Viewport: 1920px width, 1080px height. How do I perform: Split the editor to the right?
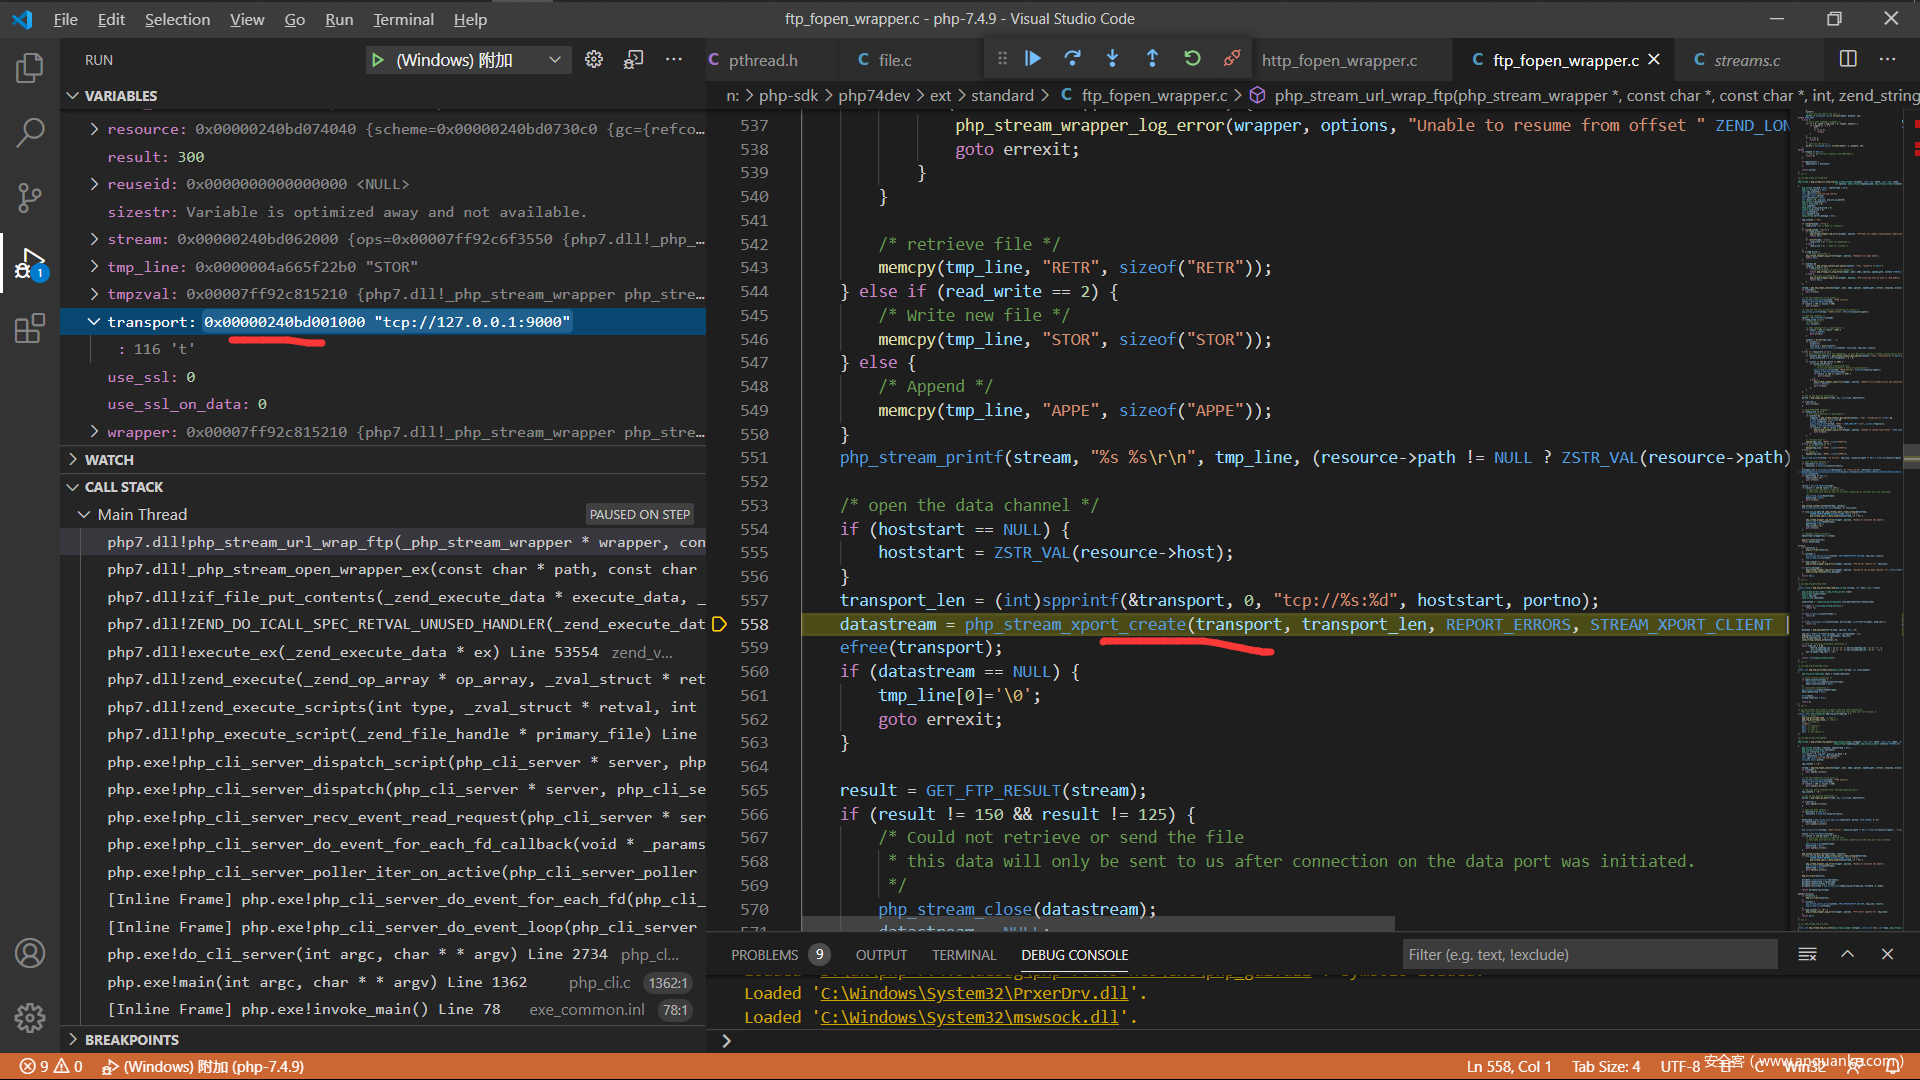click(1848, 60)
